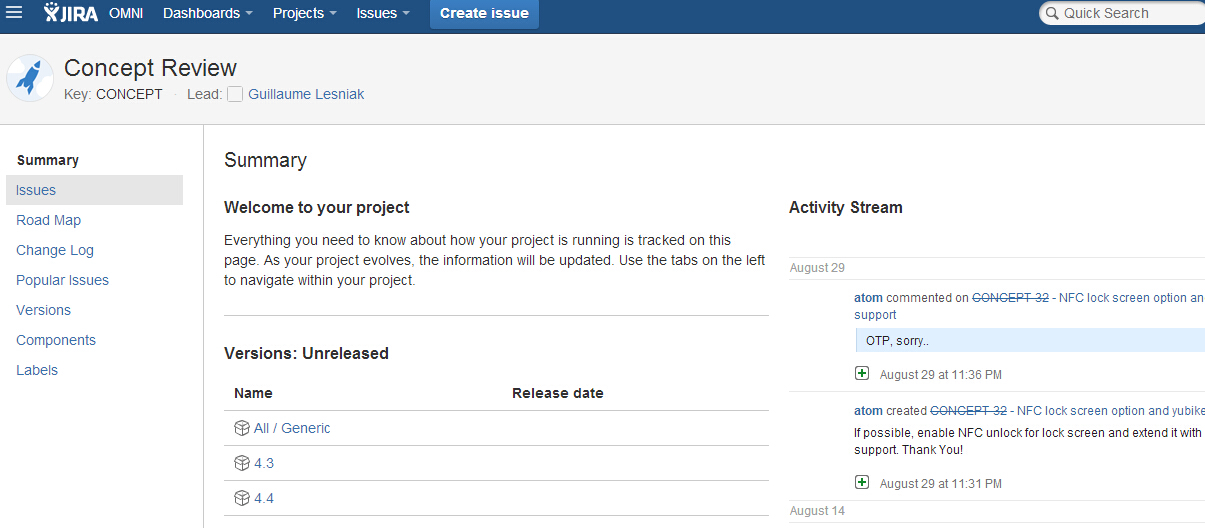Open the Versions tab

44,310
